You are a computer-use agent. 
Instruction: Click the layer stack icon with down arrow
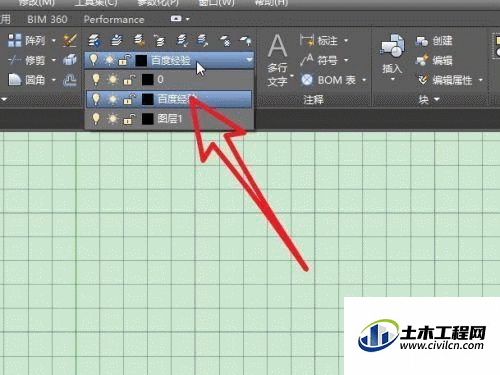[182, 41]
